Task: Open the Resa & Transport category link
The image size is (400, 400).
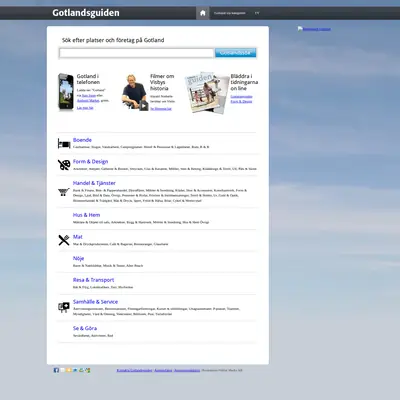Action: point(93,280)
